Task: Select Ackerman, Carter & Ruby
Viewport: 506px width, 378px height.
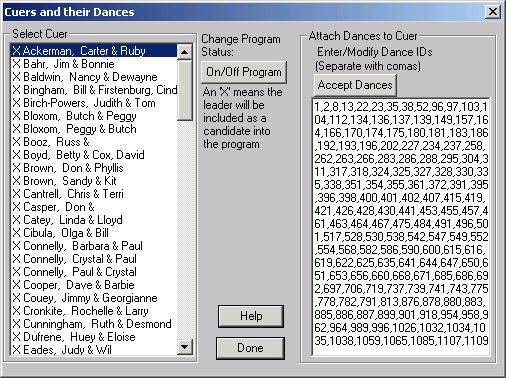Action: (x=94, y=51)
